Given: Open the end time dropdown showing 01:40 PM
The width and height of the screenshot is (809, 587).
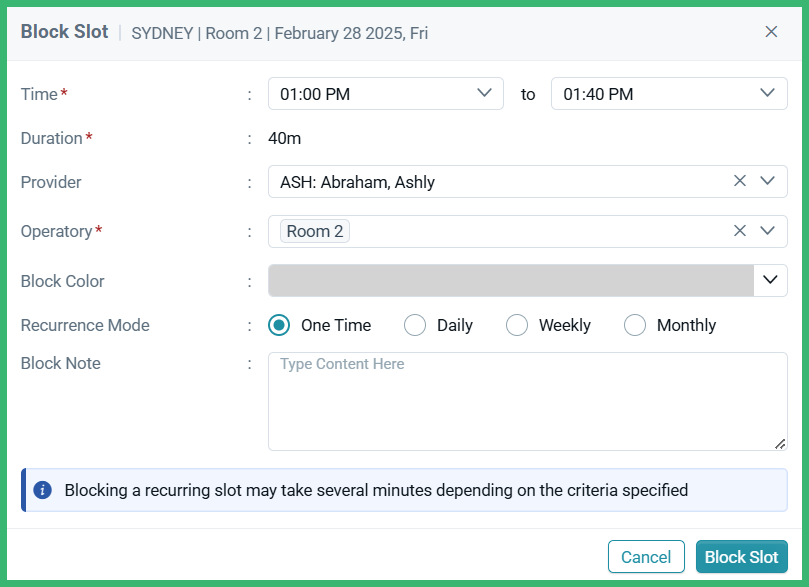Looking at the screenshot, I should [767, 92].
